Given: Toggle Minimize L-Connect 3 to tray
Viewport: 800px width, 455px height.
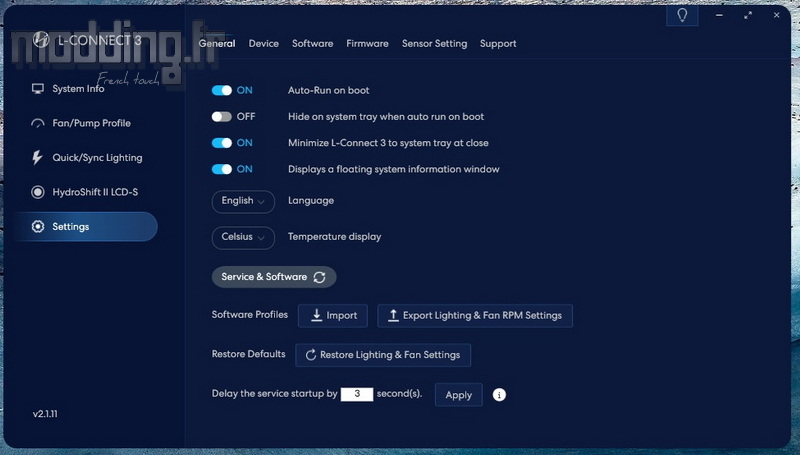Looking at the screenshot, I should point(222,143).
